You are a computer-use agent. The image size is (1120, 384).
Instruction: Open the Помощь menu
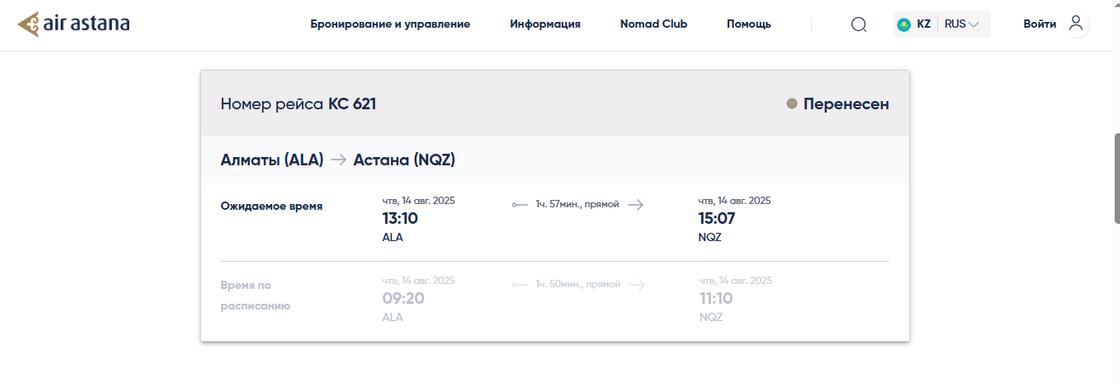point(749,24)
